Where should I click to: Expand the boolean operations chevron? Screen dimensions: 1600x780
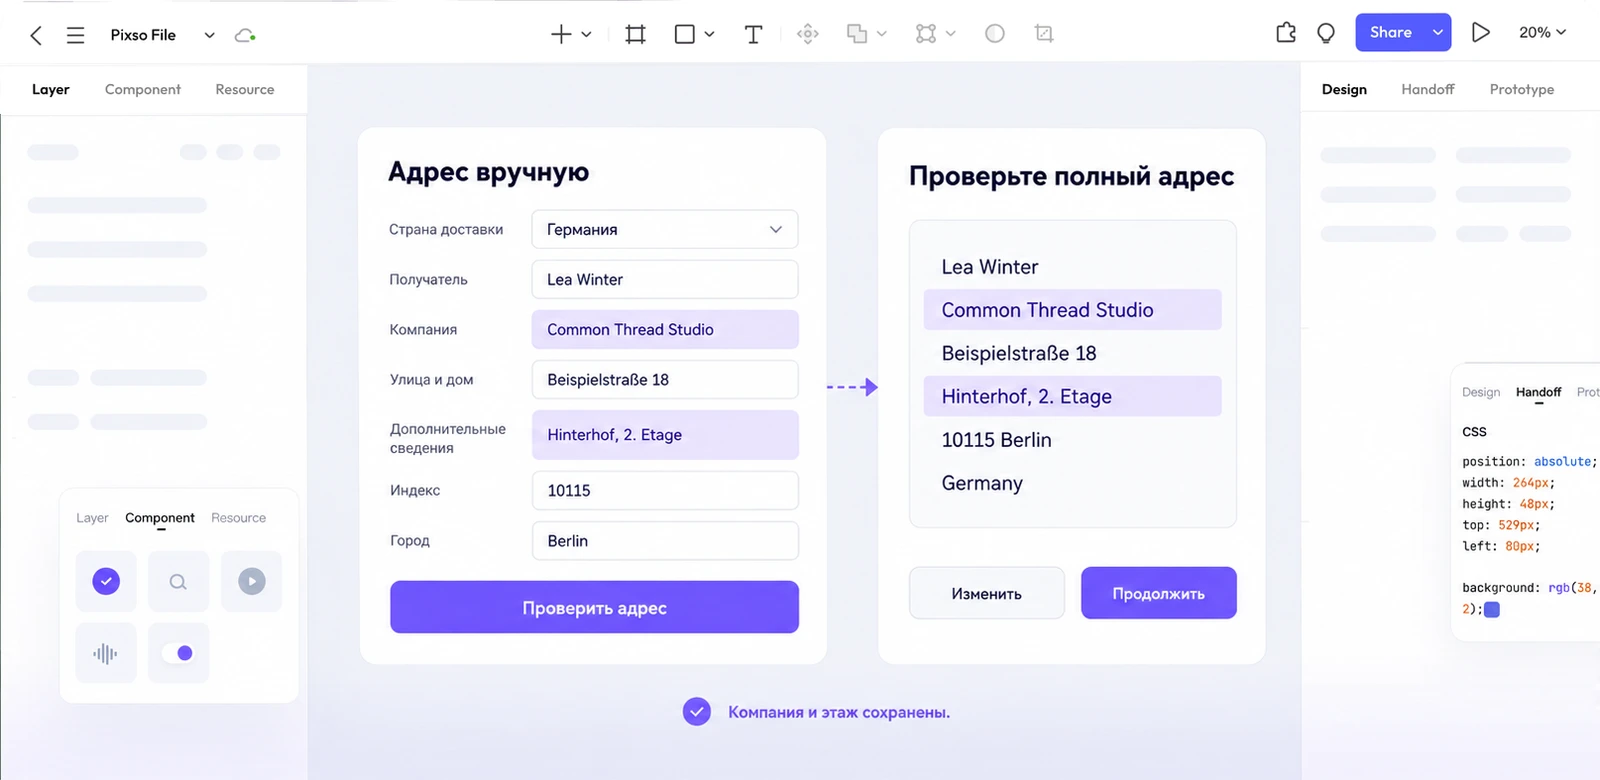(x=881, y=34)
